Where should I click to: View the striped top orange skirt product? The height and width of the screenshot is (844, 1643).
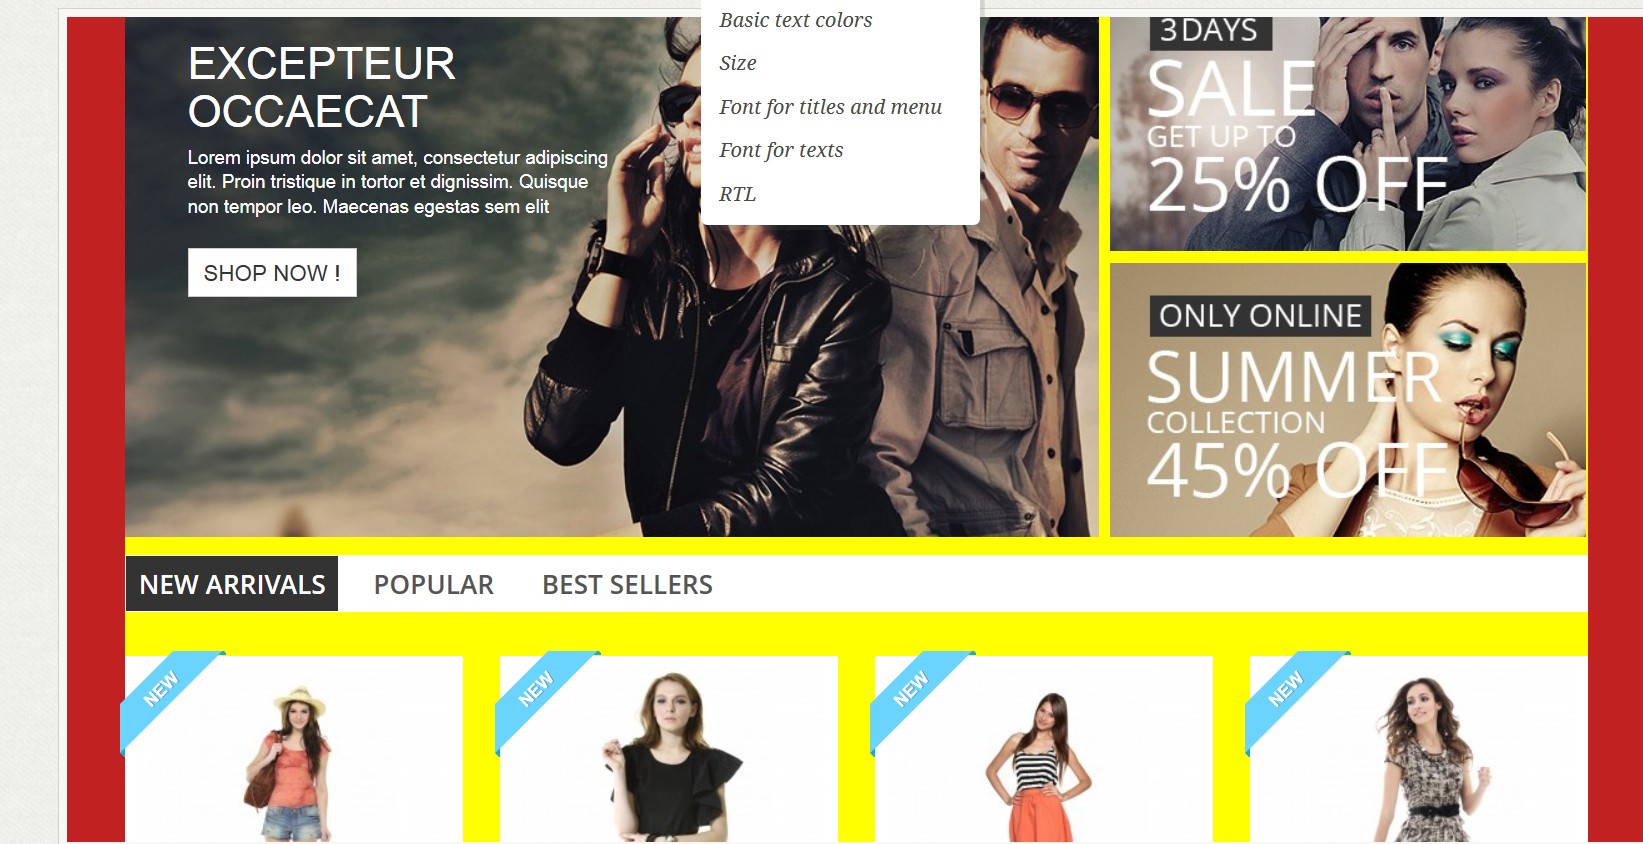[1044, 749]
